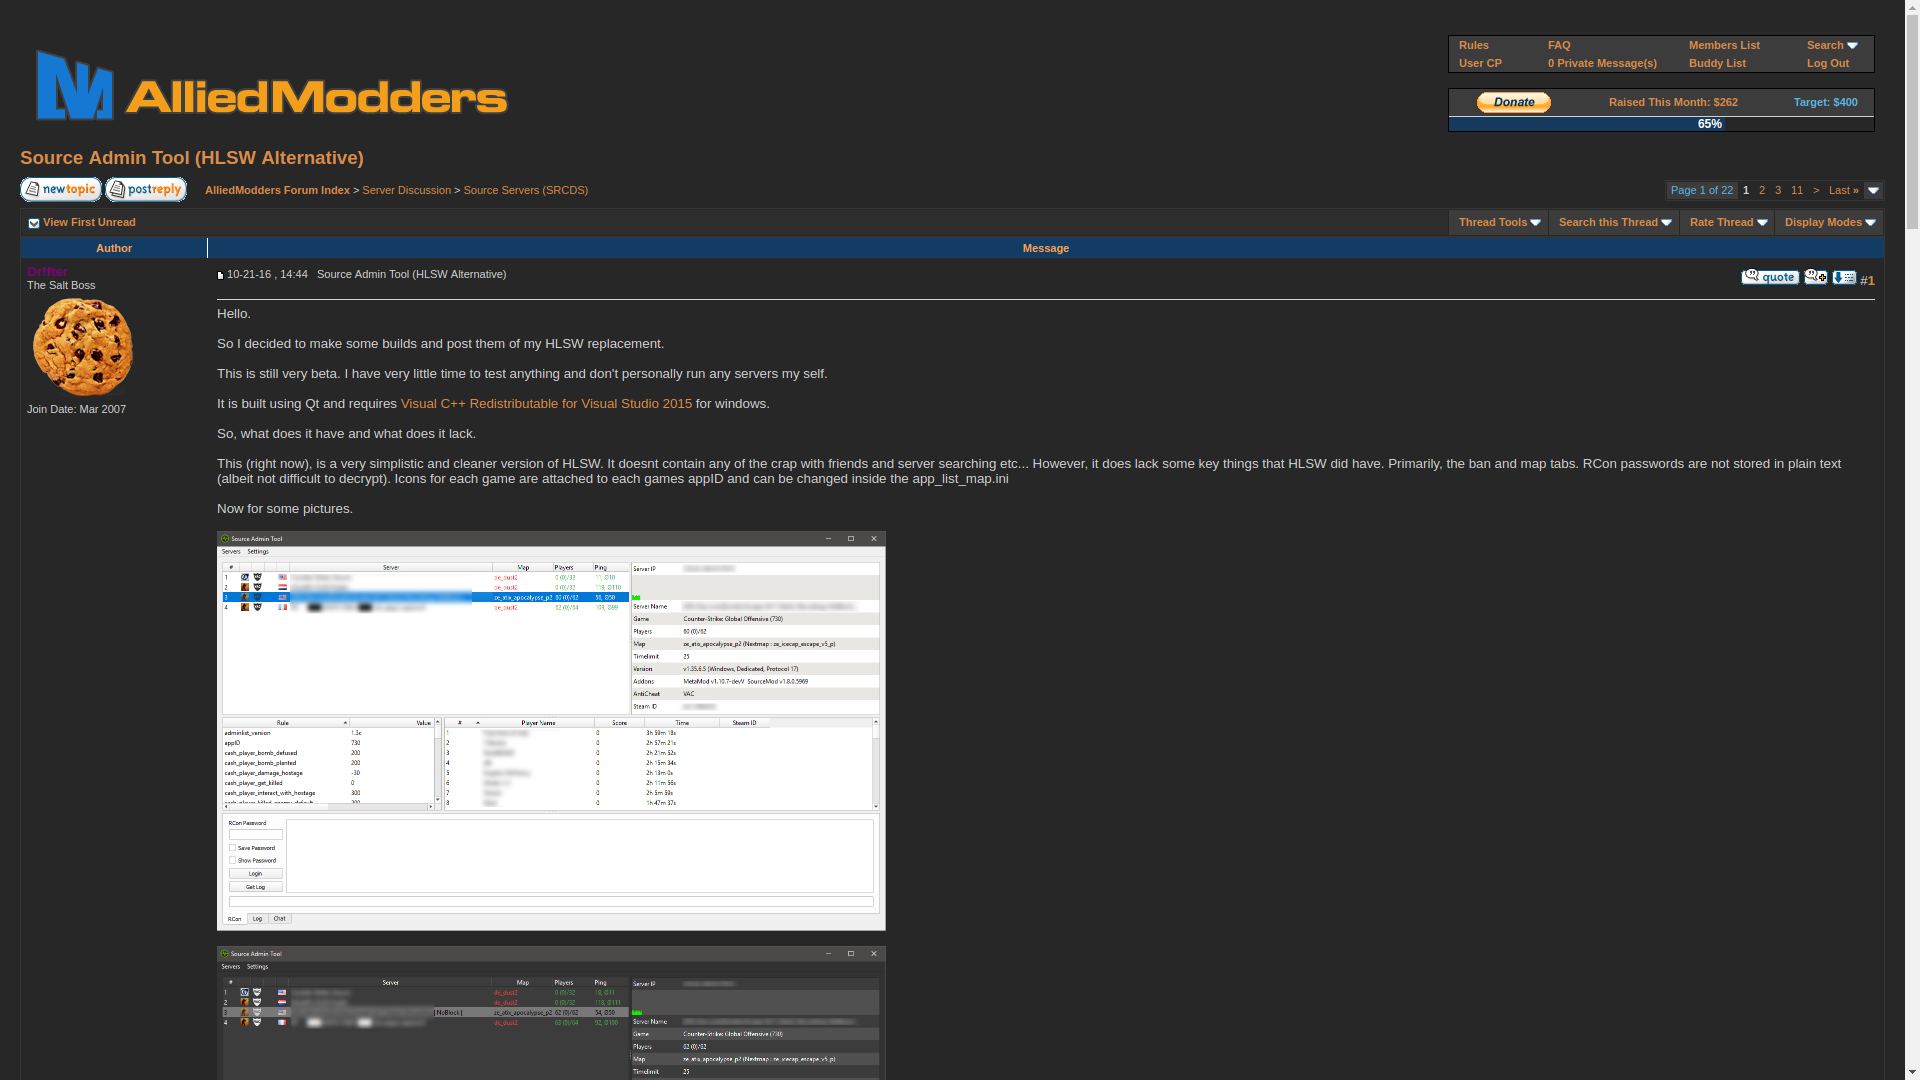
Task: Click Drifter's cookie avatar
Action: tap(82, 347)
